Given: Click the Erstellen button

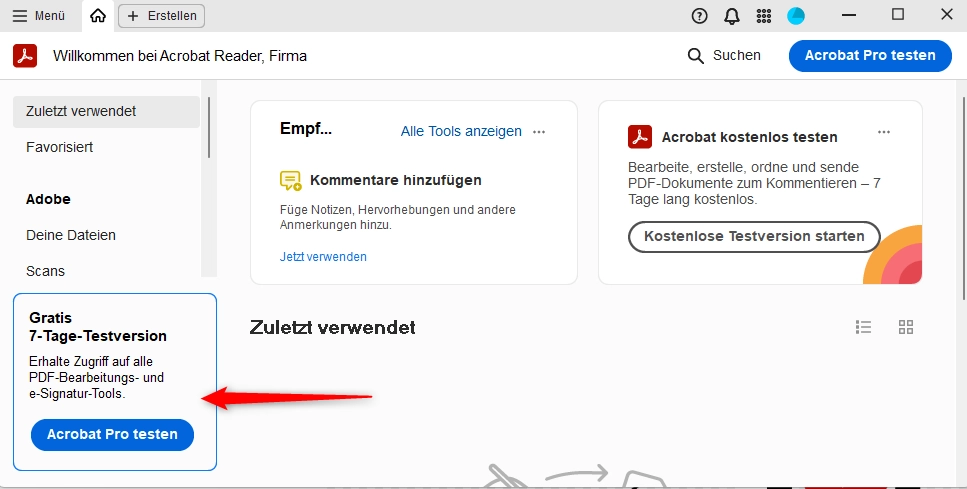Looking at the screenshot, I should pyautogui.click(x=162, y=16).
